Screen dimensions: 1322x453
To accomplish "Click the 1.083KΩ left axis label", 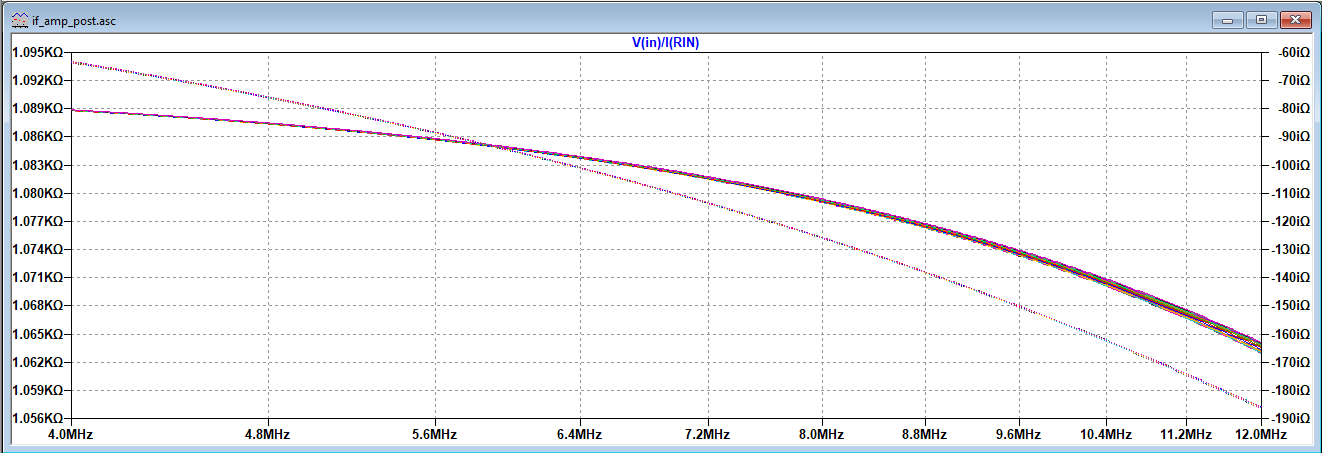I will tap(37, 164).
